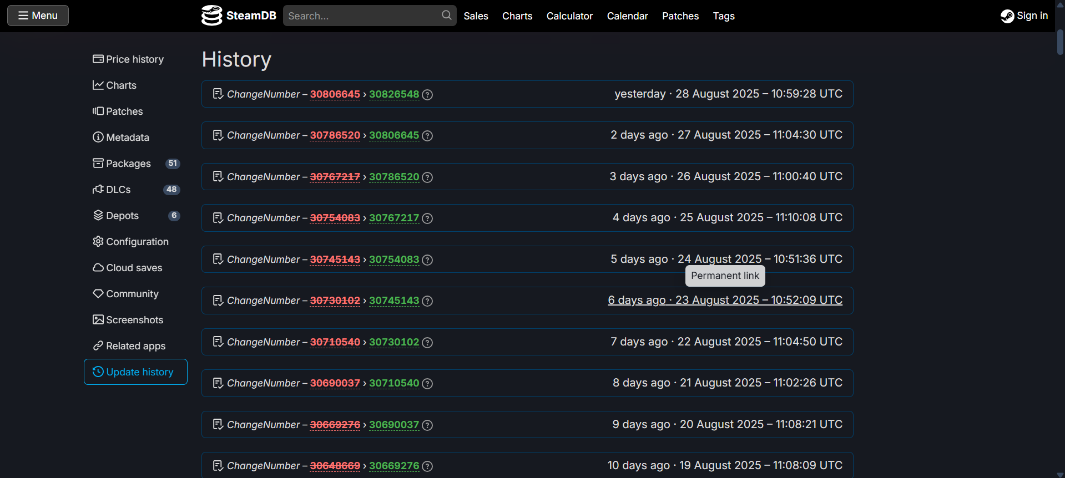Click the SteamDB logo icon
1065x478 pixels.
pyautogui.click(x=211, y=15)
